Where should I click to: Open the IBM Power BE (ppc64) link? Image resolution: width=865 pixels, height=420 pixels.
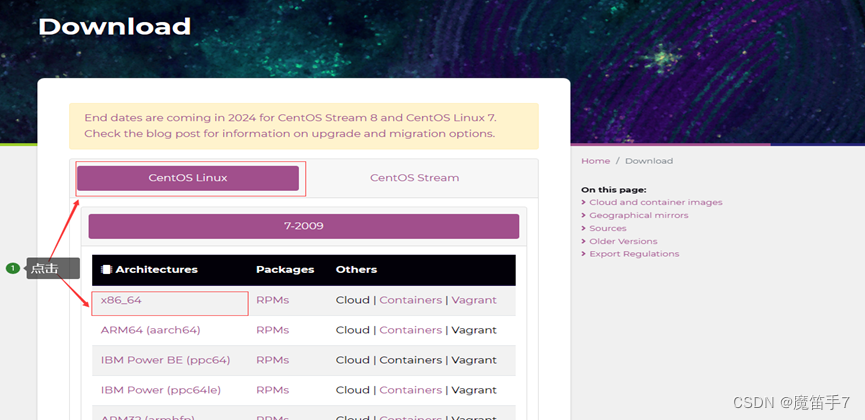[165, 360]
